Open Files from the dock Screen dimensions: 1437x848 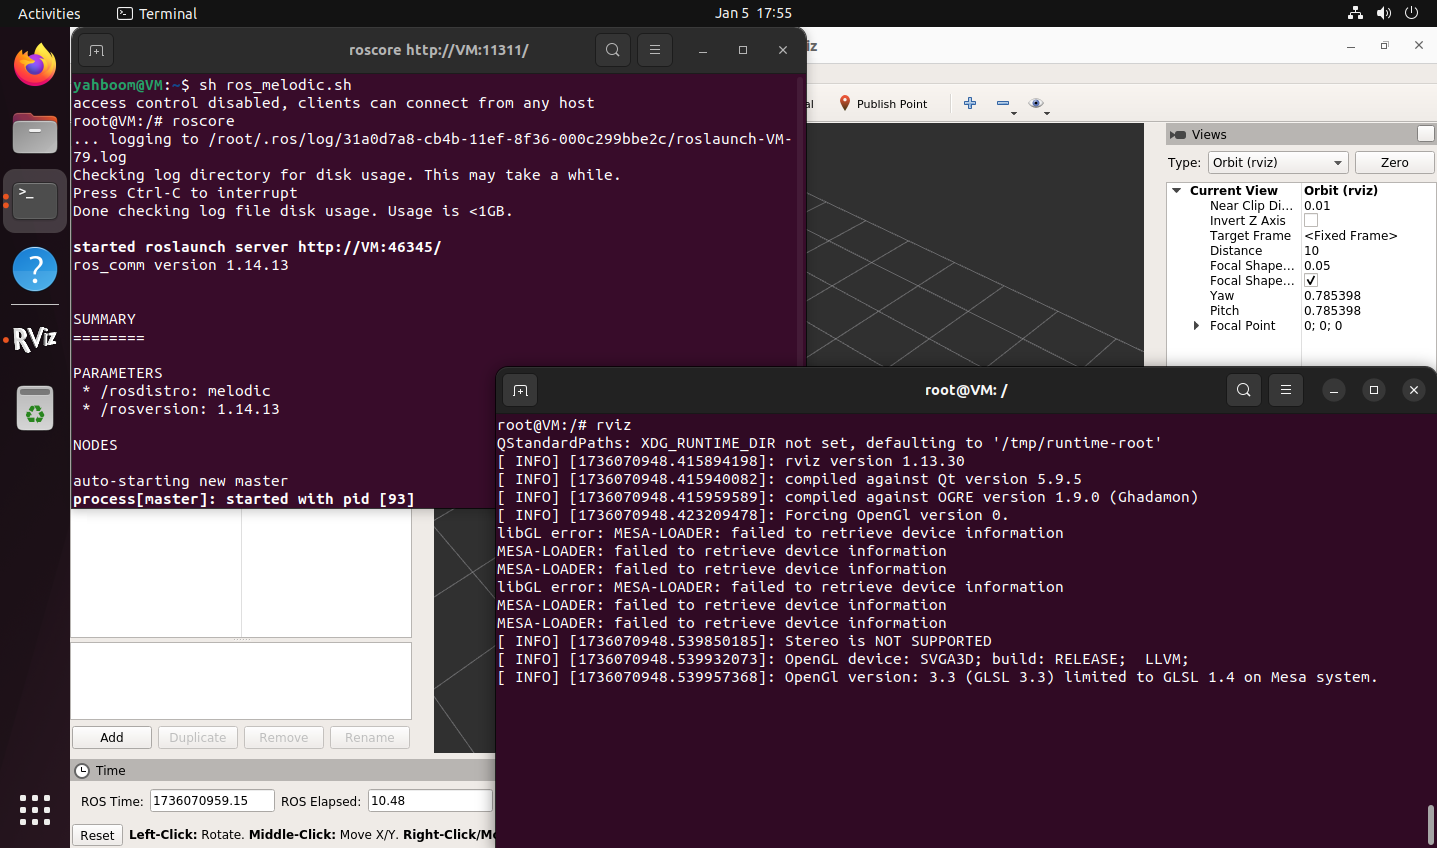tap(35, 133)
